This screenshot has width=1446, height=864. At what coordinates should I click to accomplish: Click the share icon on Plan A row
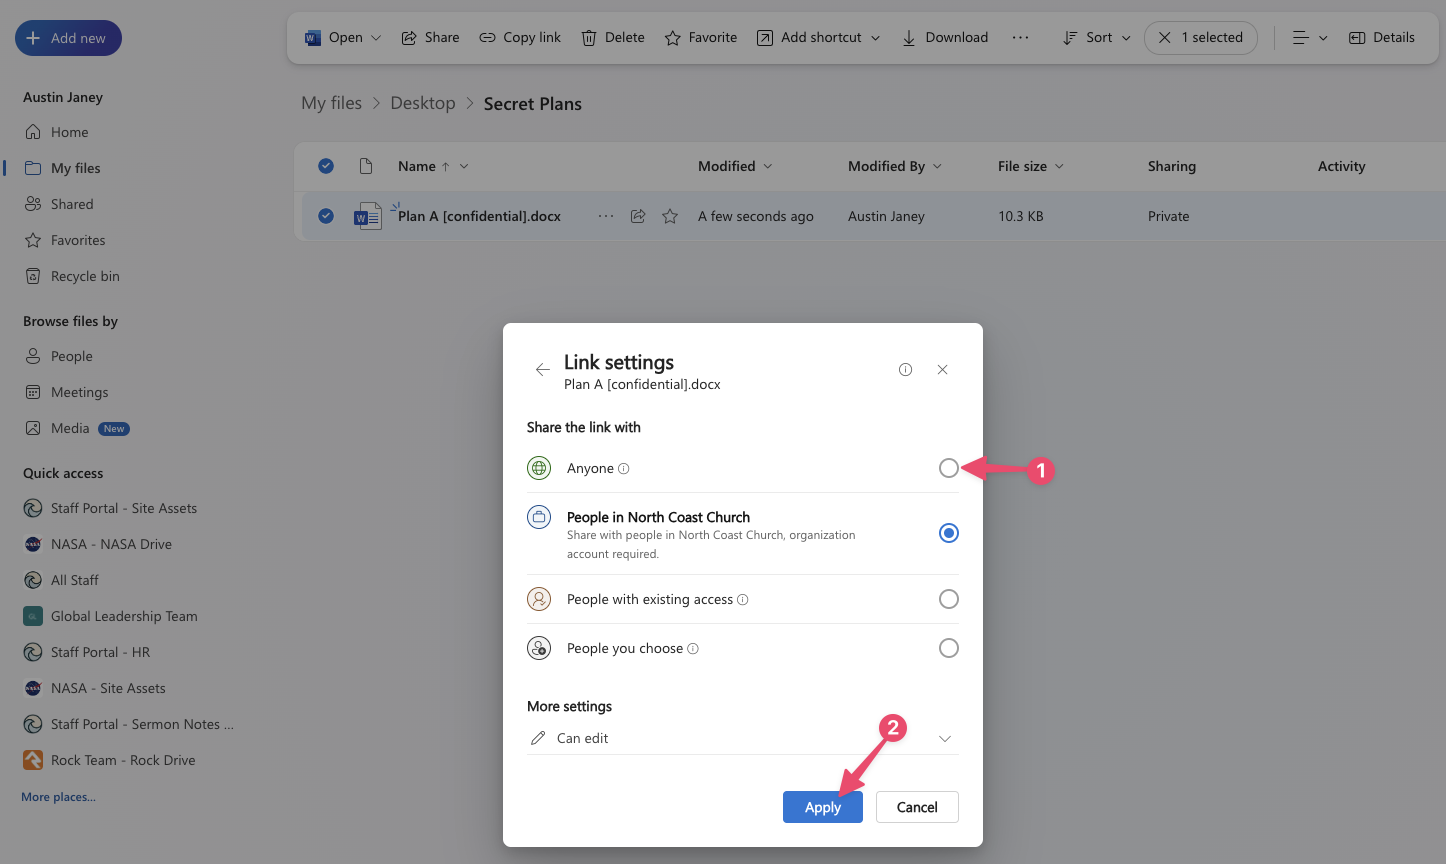[x=638, y=216]
